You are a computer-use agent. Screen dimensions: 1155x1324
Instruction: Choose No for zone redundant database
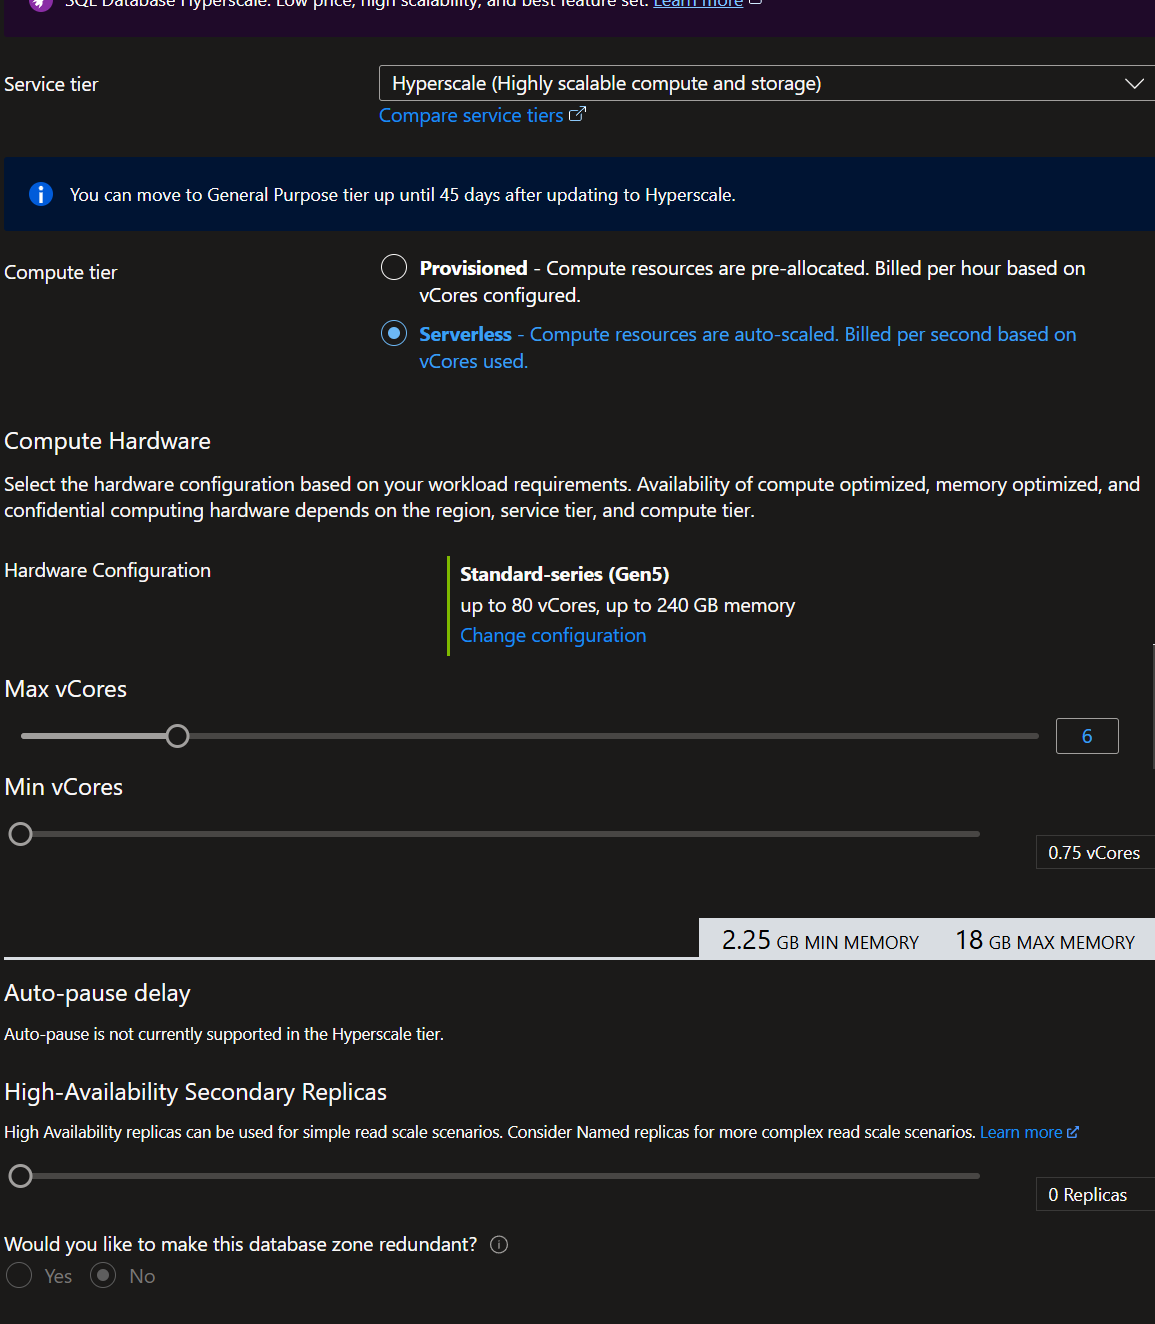(103, 1275)
